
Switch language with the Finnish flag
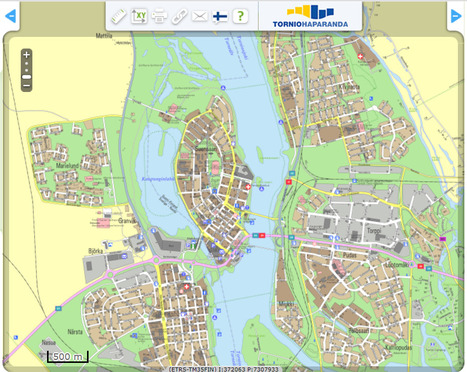[220, 16]
